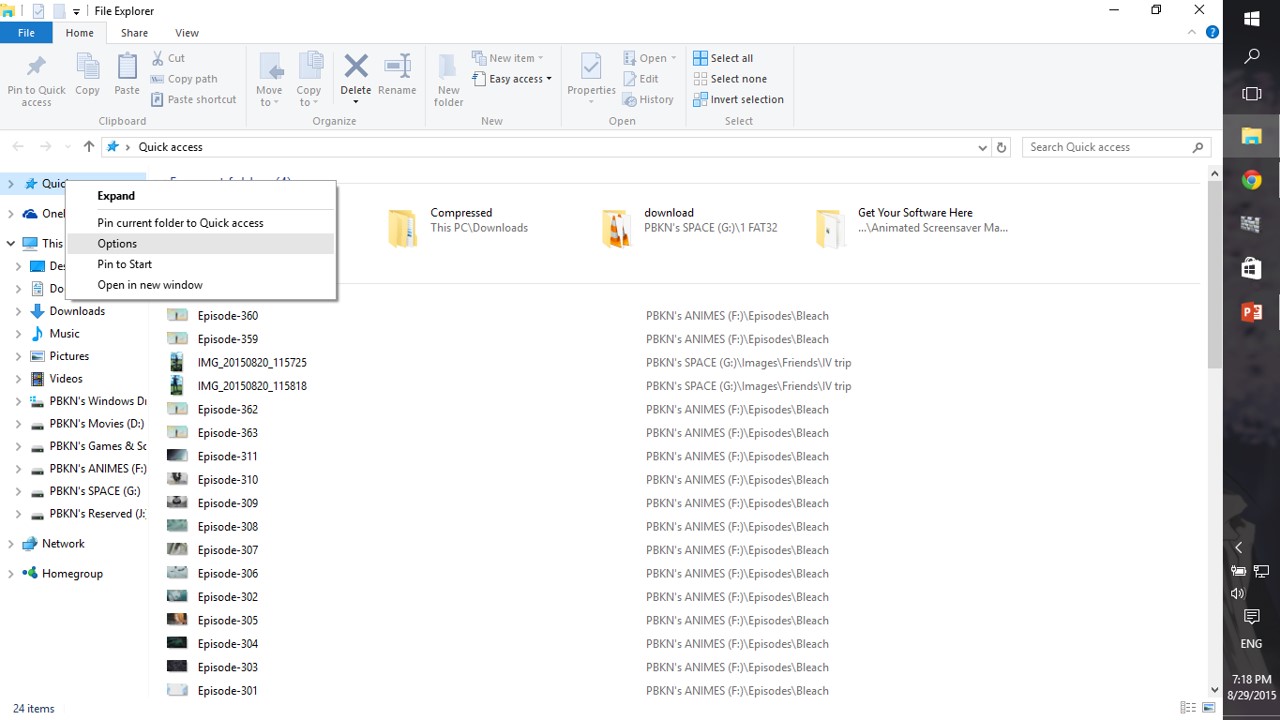The image size is (1280, 720).
Task: Click the Delete icon in the ribbon
Action: point(355,68)
